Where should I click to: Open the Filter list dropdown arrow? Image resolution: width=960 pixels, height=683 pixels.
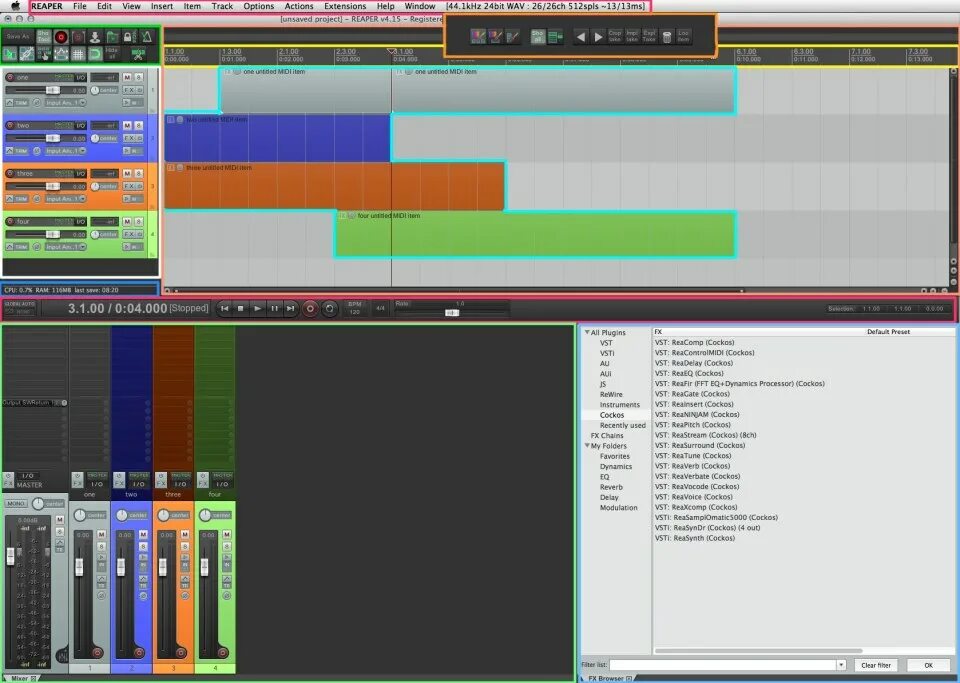(841, 665)
